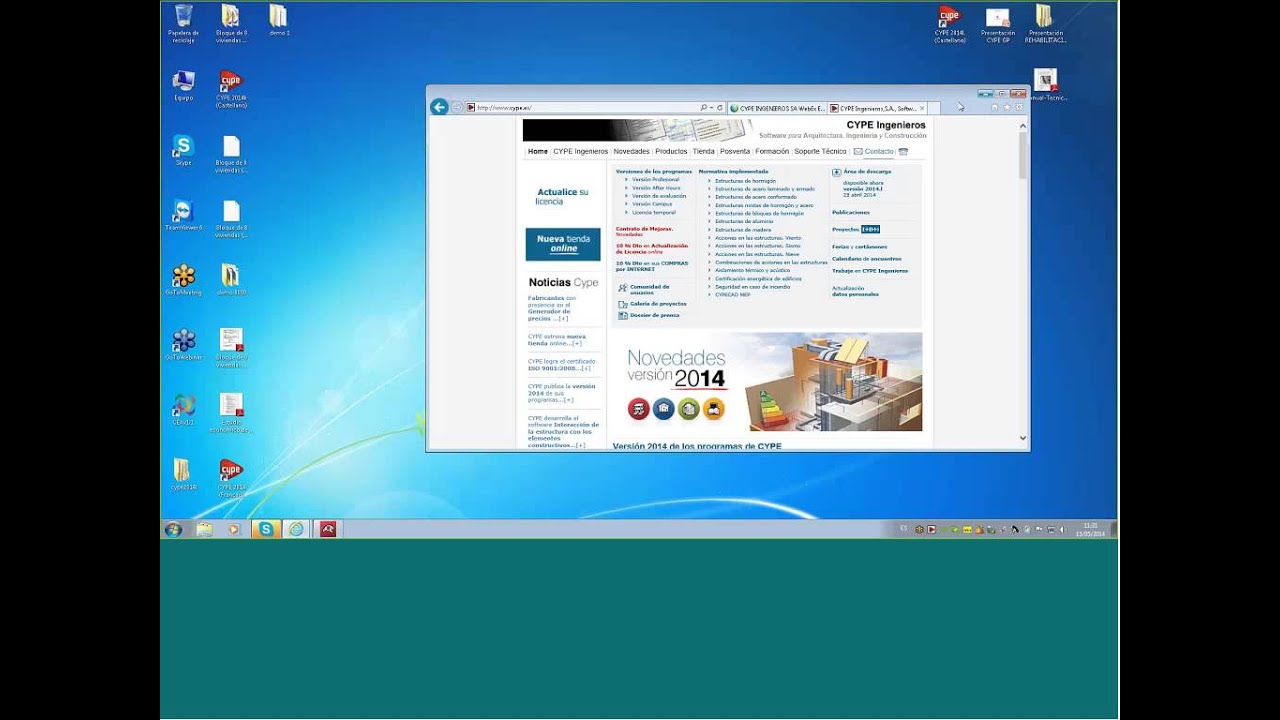
Task: Open the Formación menu item
Action: click(772, 152)
